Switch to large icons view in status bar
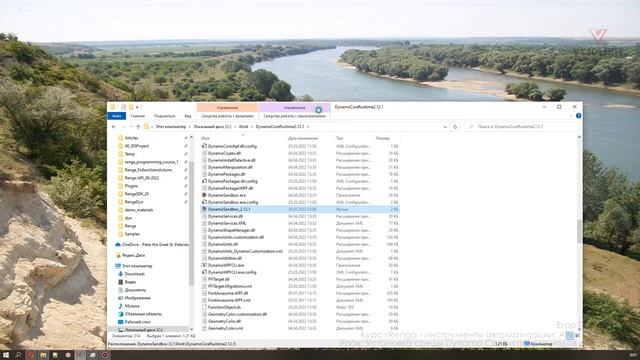 coord(577,336)
